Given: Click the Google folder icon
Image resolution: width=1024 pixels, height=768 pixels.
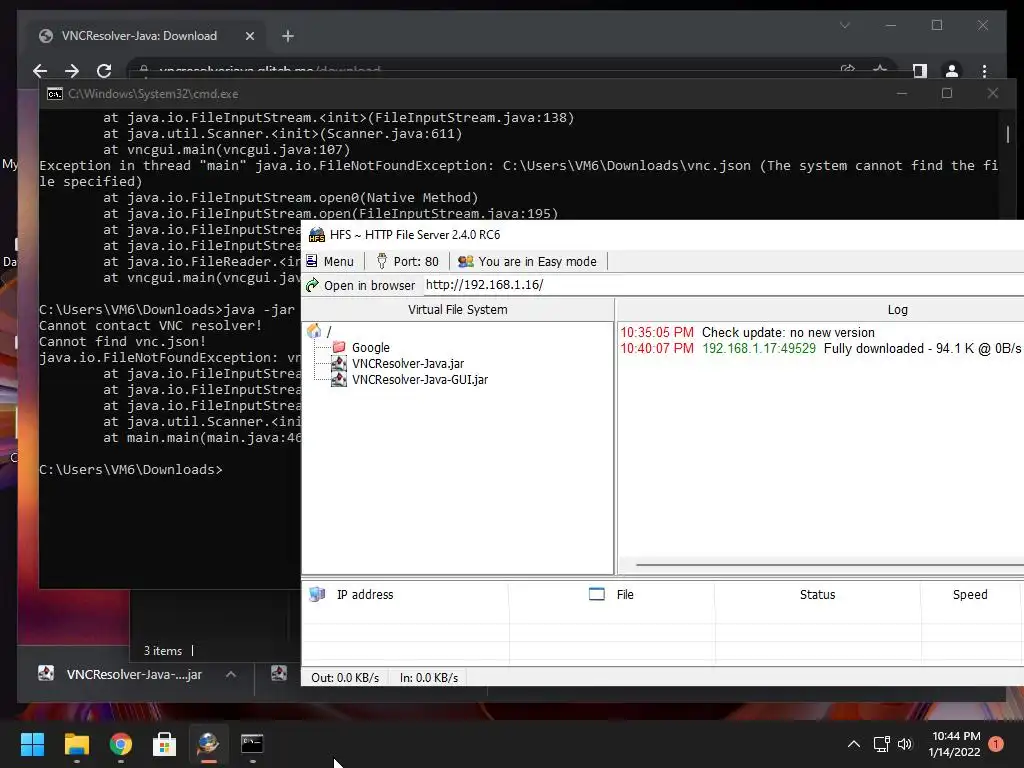Looking at the screenshot, I should [x=339, y=347].
